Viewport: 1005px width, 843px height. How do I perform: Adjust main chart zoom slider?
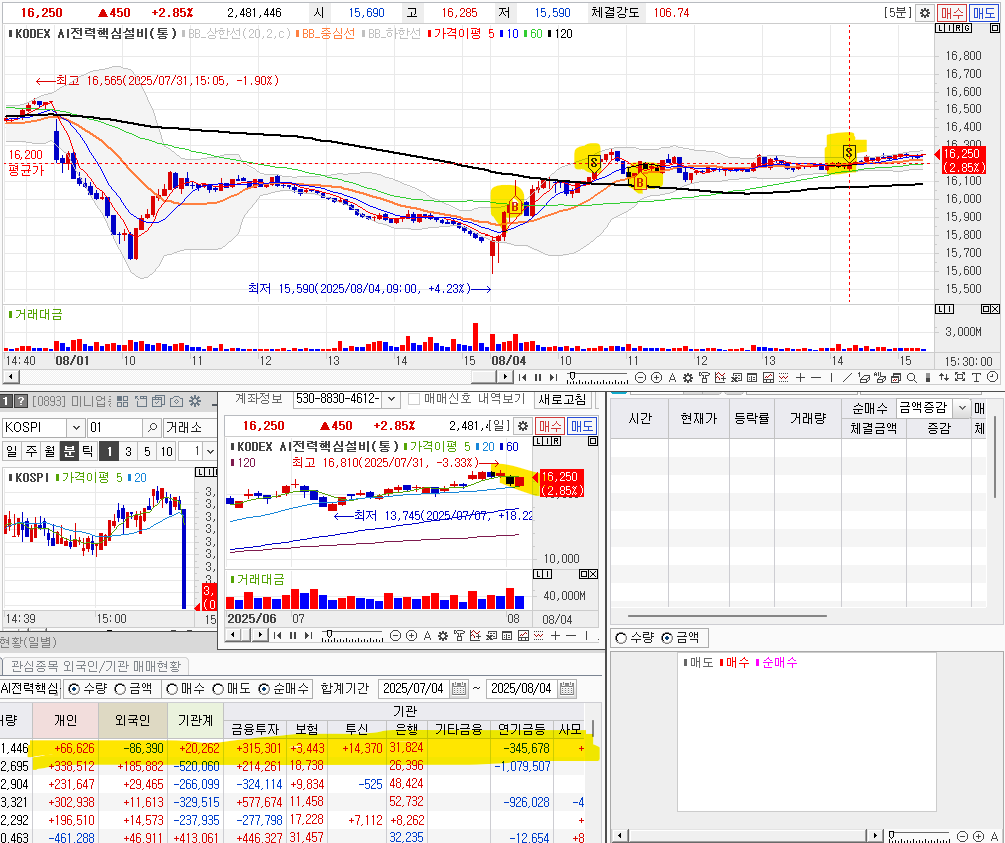tap(572, 376)
